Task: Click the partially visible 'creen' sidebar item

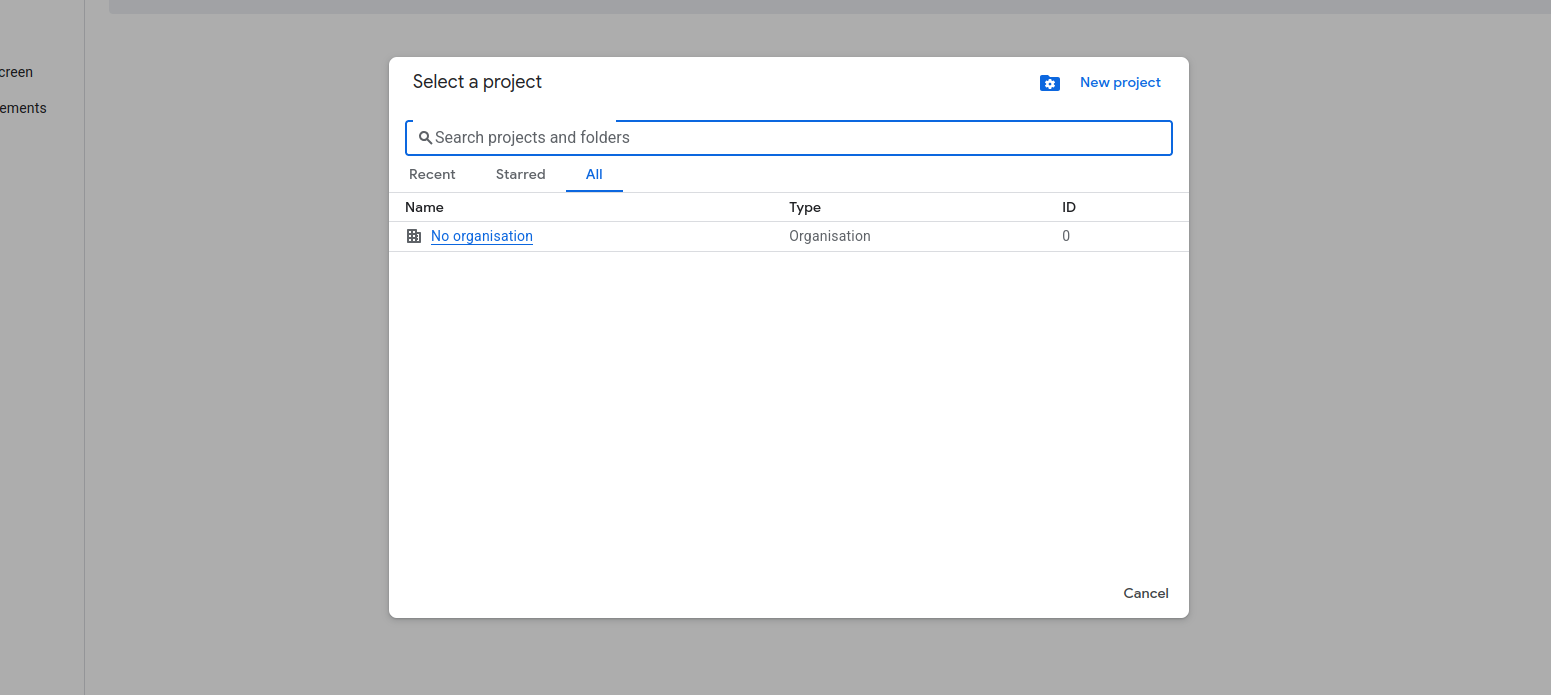Action: 16,72
